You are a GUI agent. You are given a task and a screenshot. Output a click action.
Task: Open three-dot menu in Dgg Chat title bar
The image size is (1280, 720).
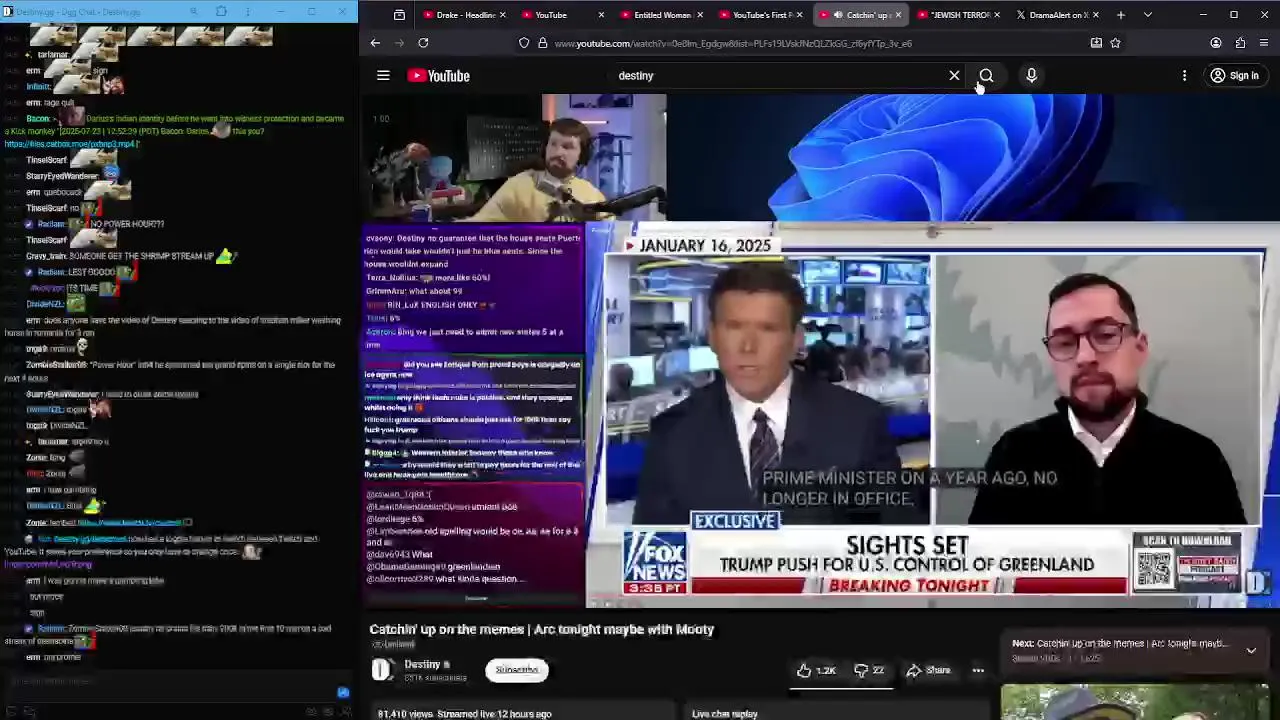(247, 12)
